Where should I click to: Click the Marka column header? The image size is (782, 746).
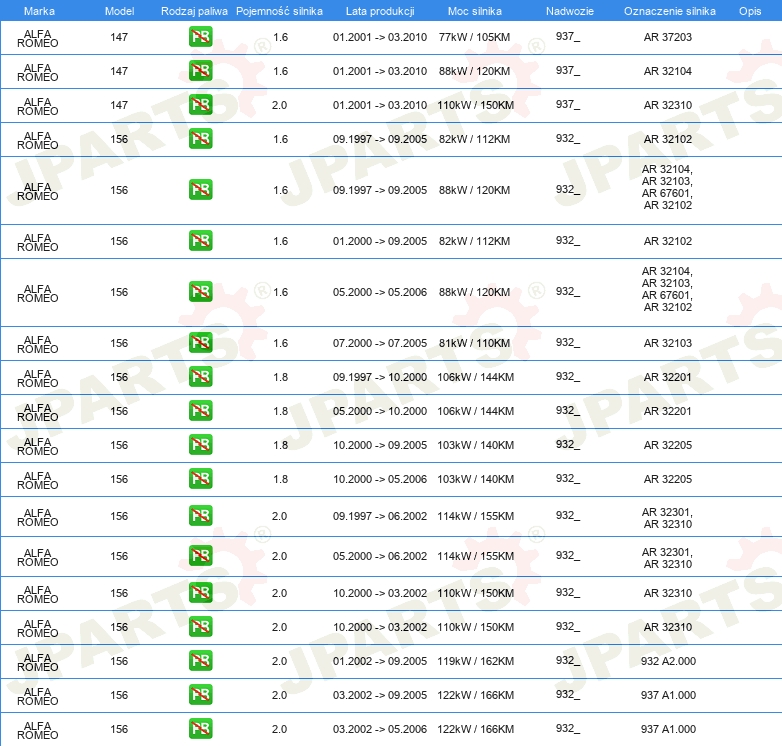point(38,10)
